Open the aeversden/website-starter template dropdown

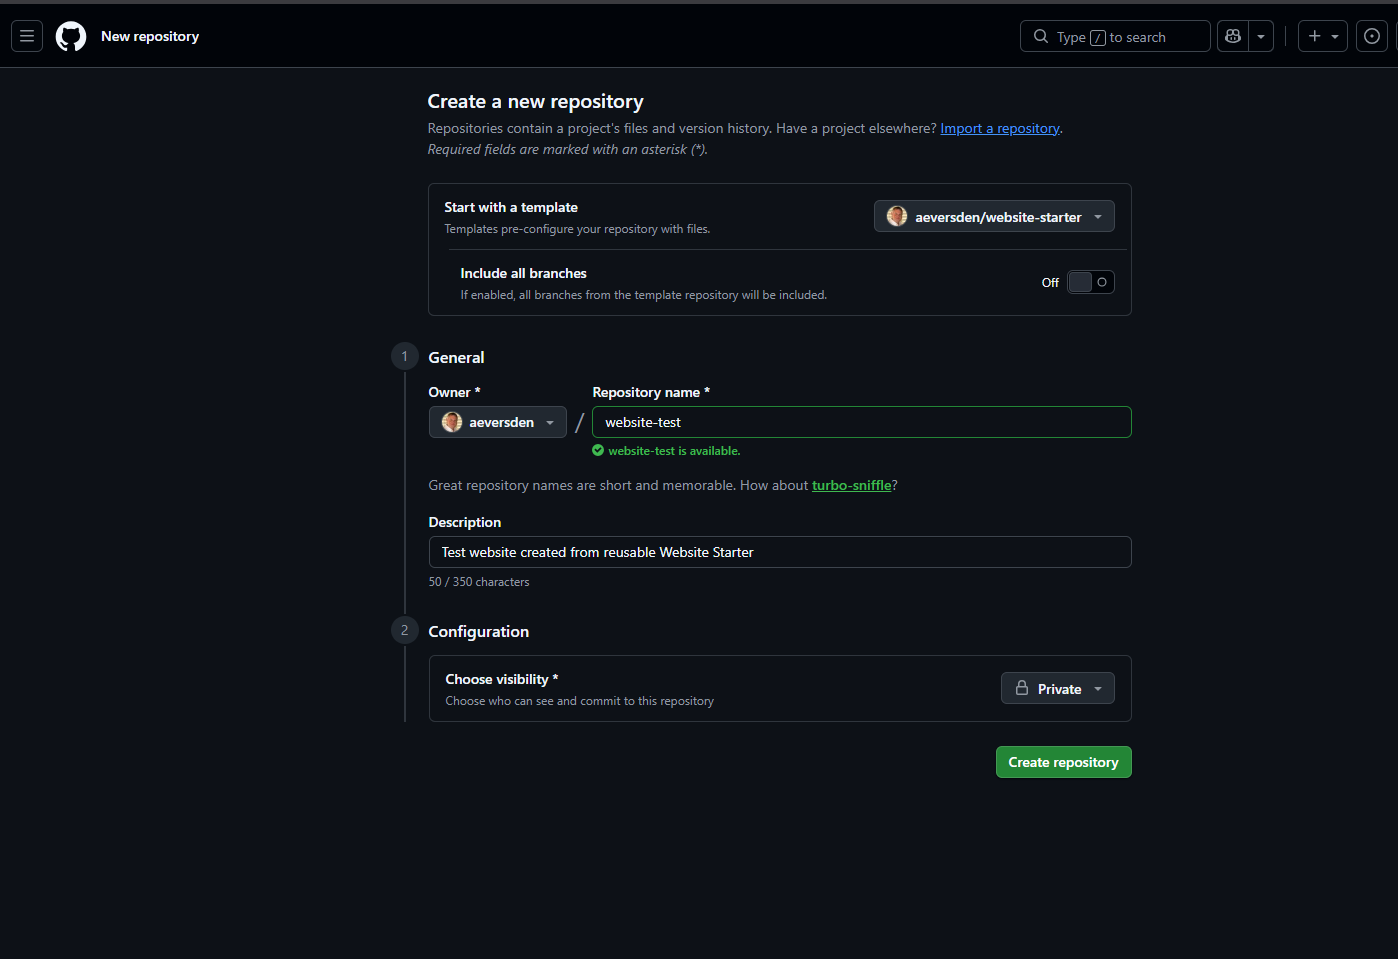point(994,216)
